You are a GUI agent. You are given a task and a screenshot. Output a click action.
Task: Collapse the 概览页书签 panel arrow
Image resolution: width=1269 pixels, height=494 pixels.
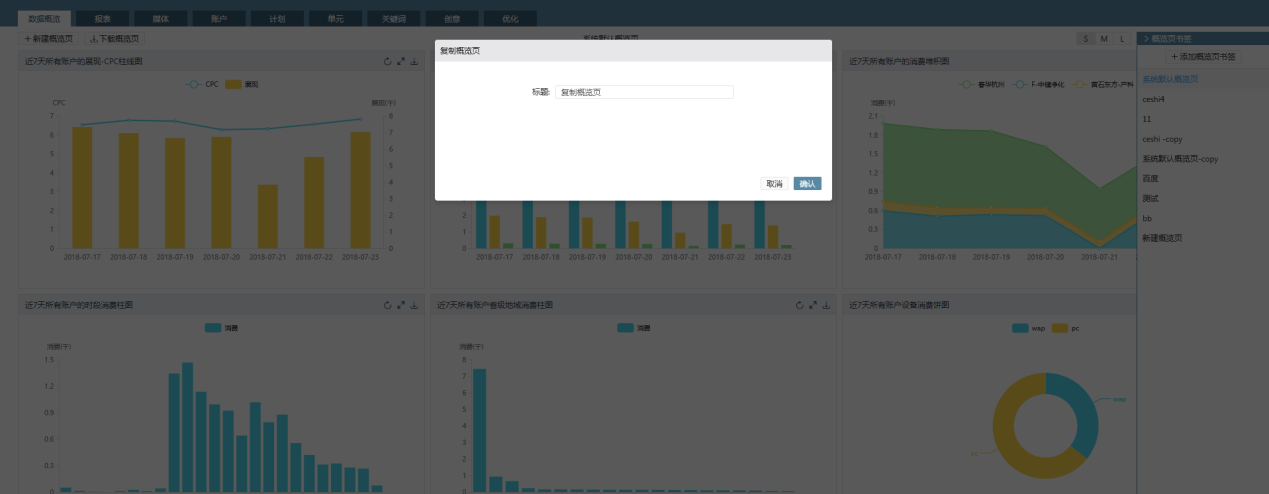[1146, 38]
